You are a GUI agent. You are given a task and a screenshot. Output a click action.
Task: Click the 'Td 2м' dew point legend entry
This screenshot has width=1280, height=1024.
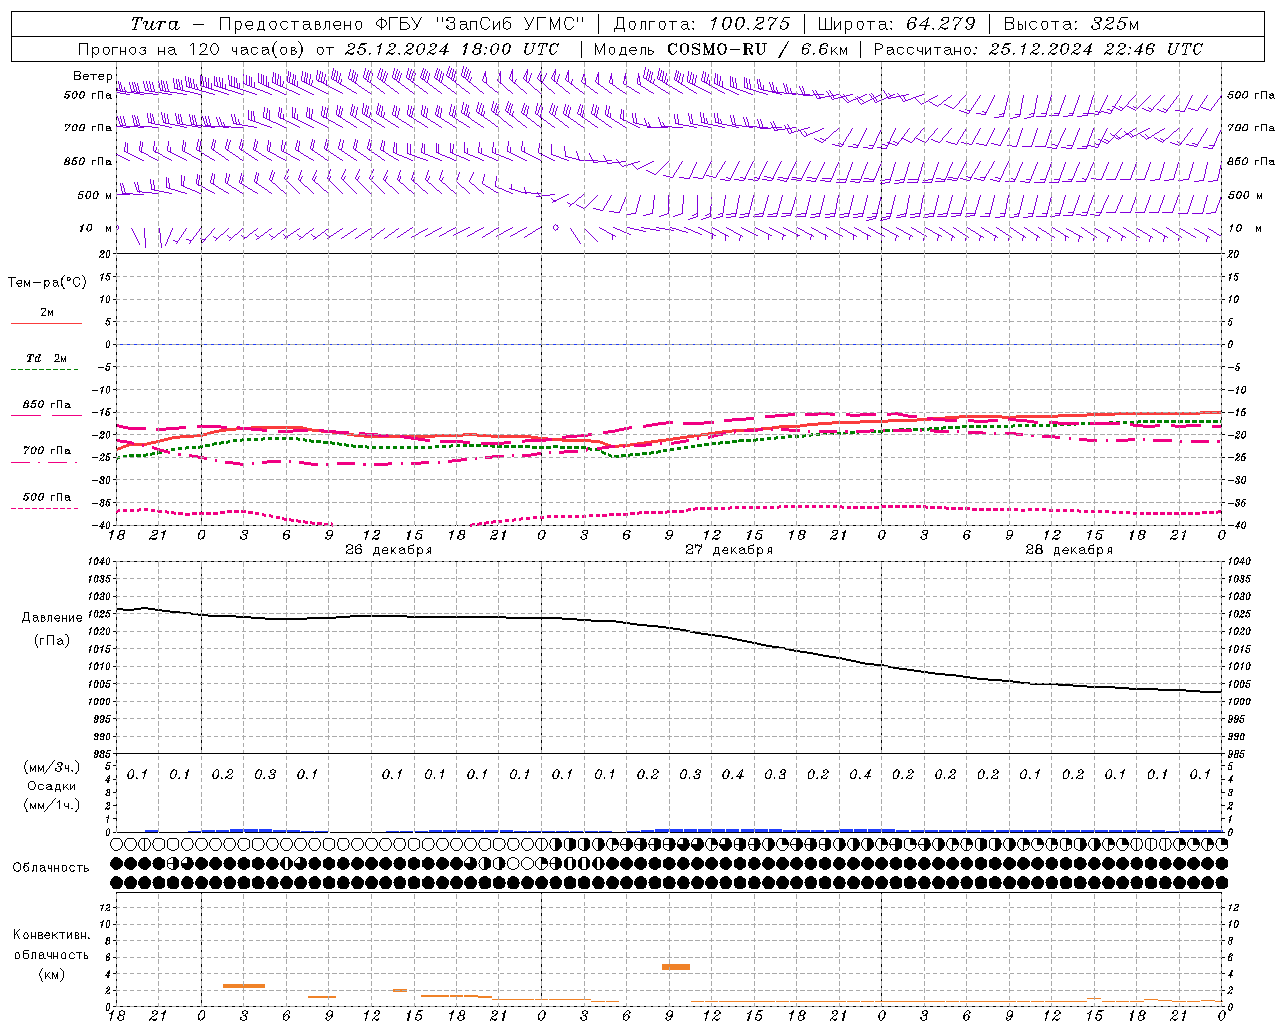tap(47, 358)
